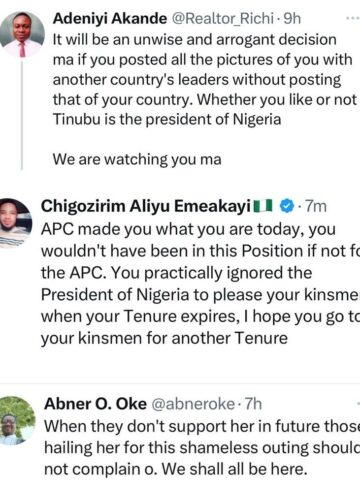Open more options on Adeniyi Akande's tweet
The width and height of the screenshot is (360, 504).
pos(353,18)
